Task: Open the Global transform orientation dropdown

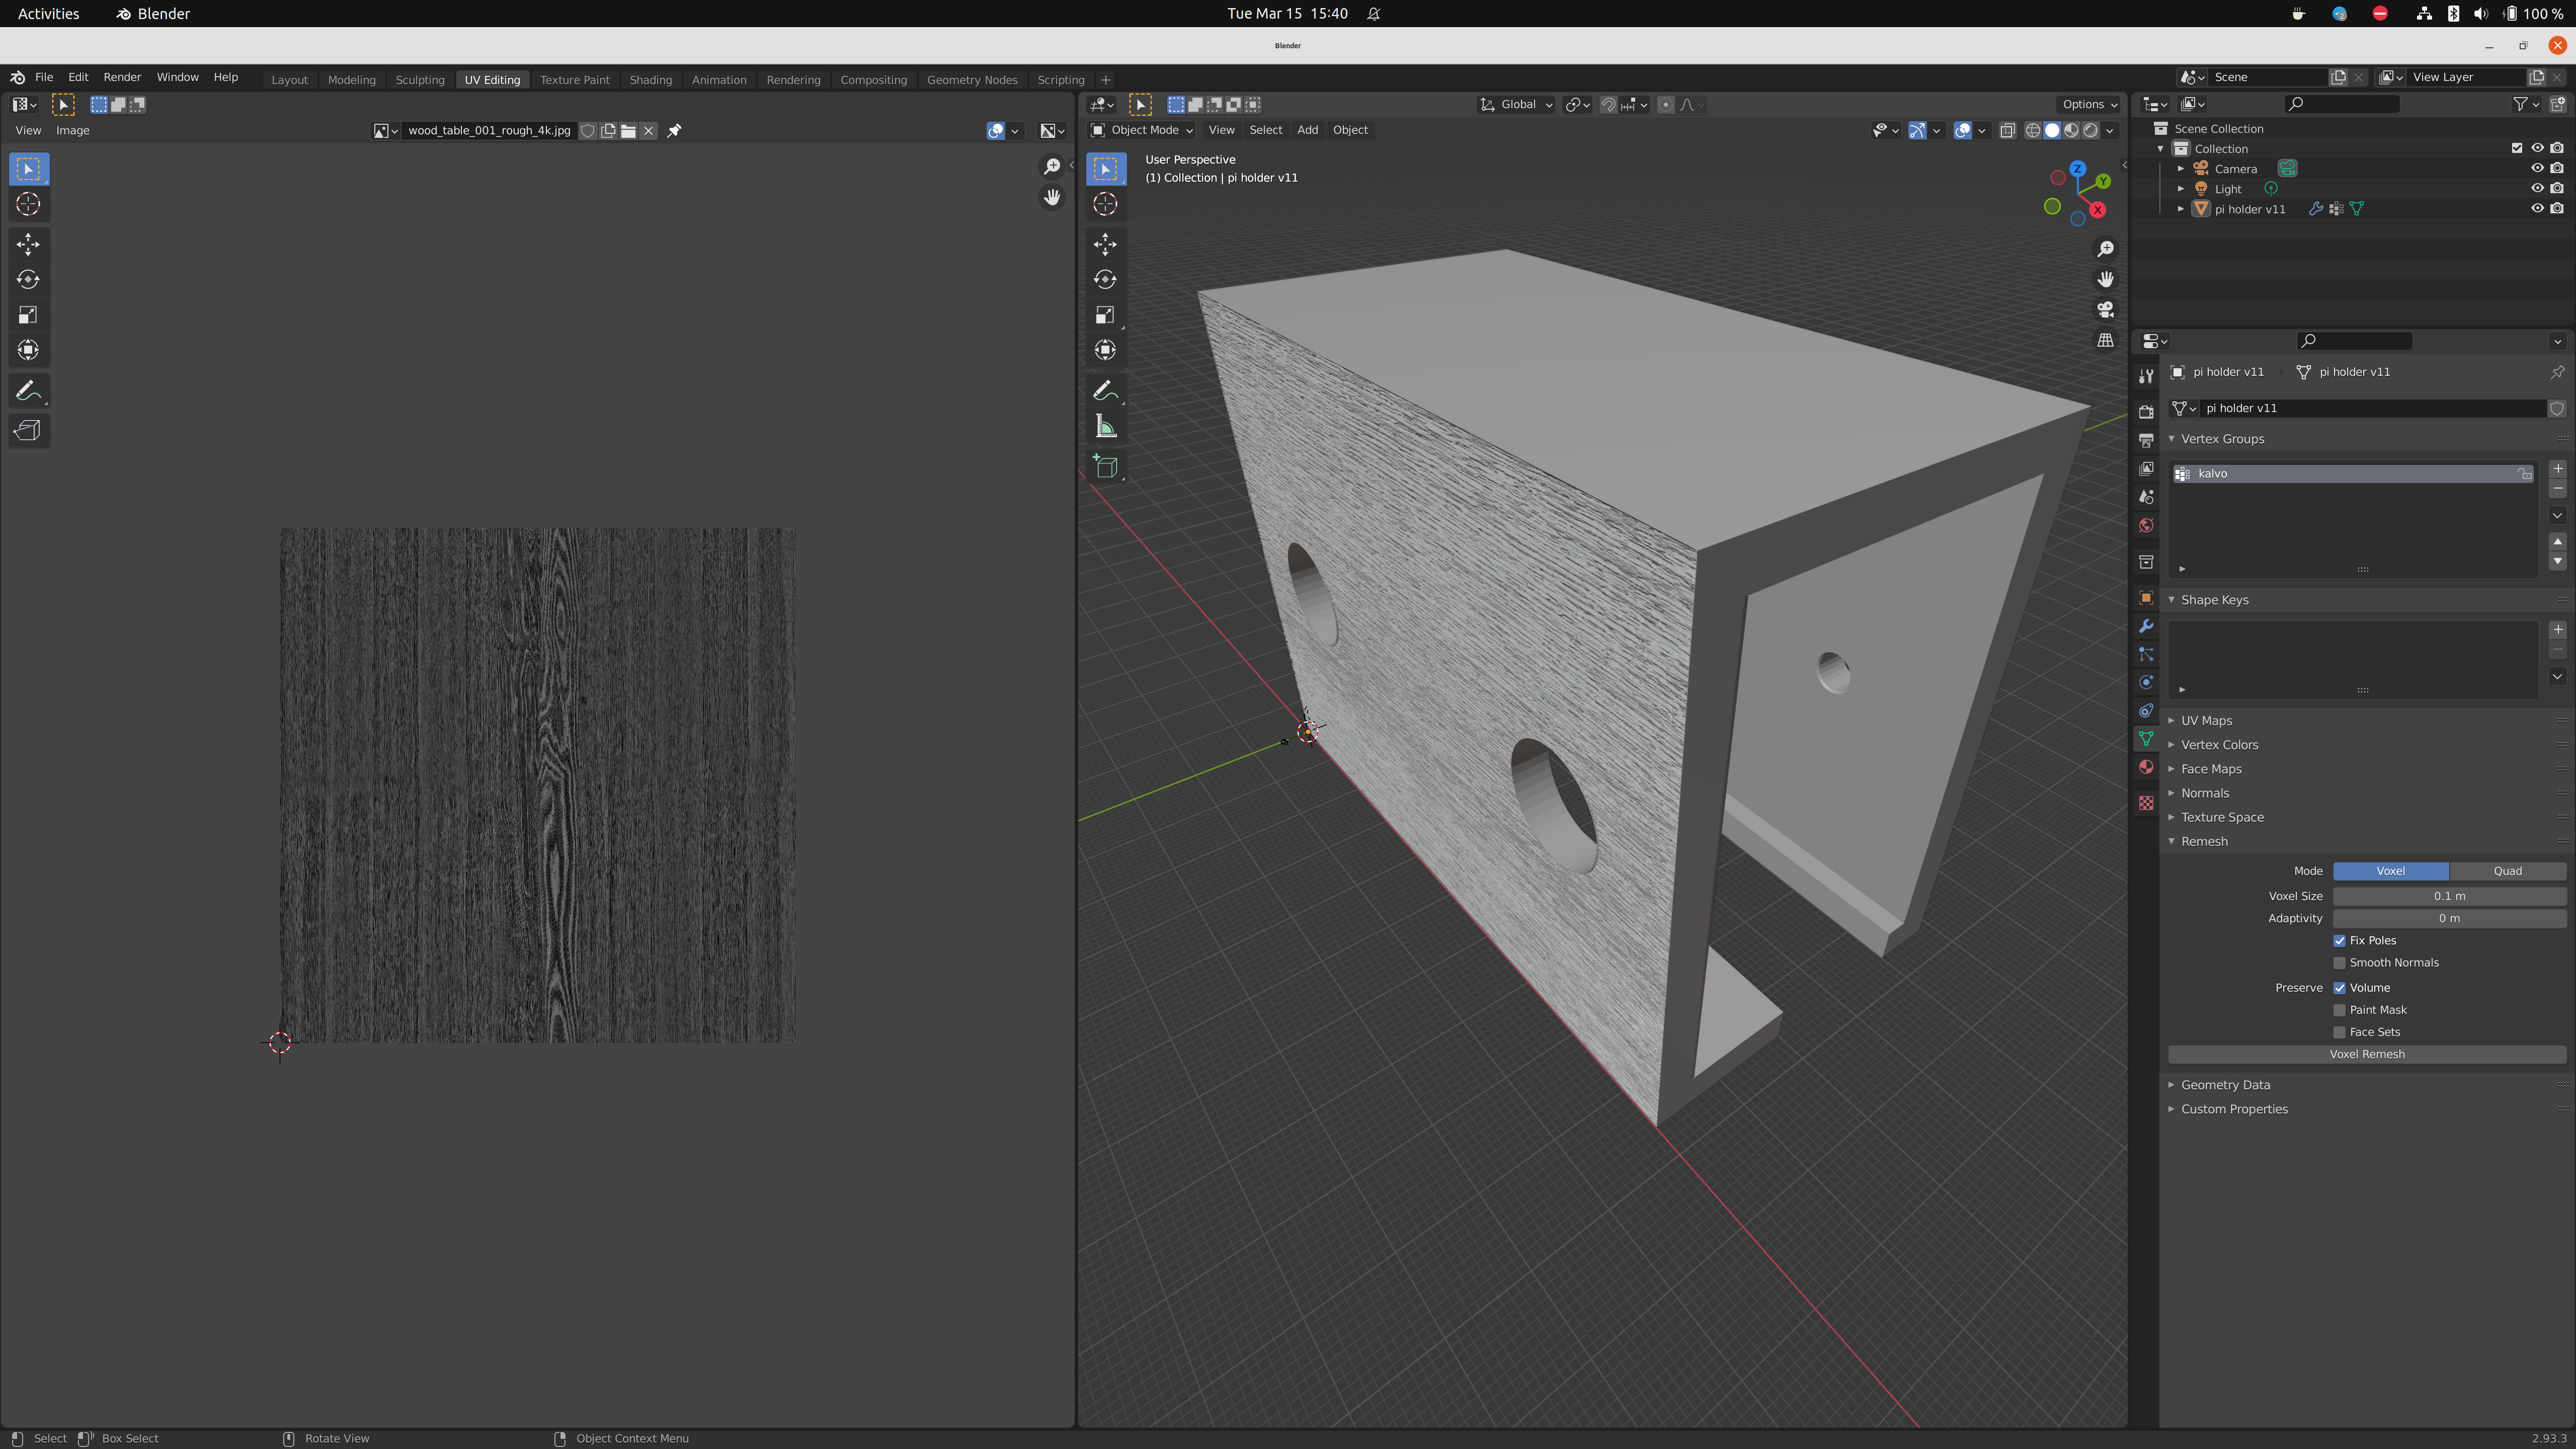Action: 1516,105
